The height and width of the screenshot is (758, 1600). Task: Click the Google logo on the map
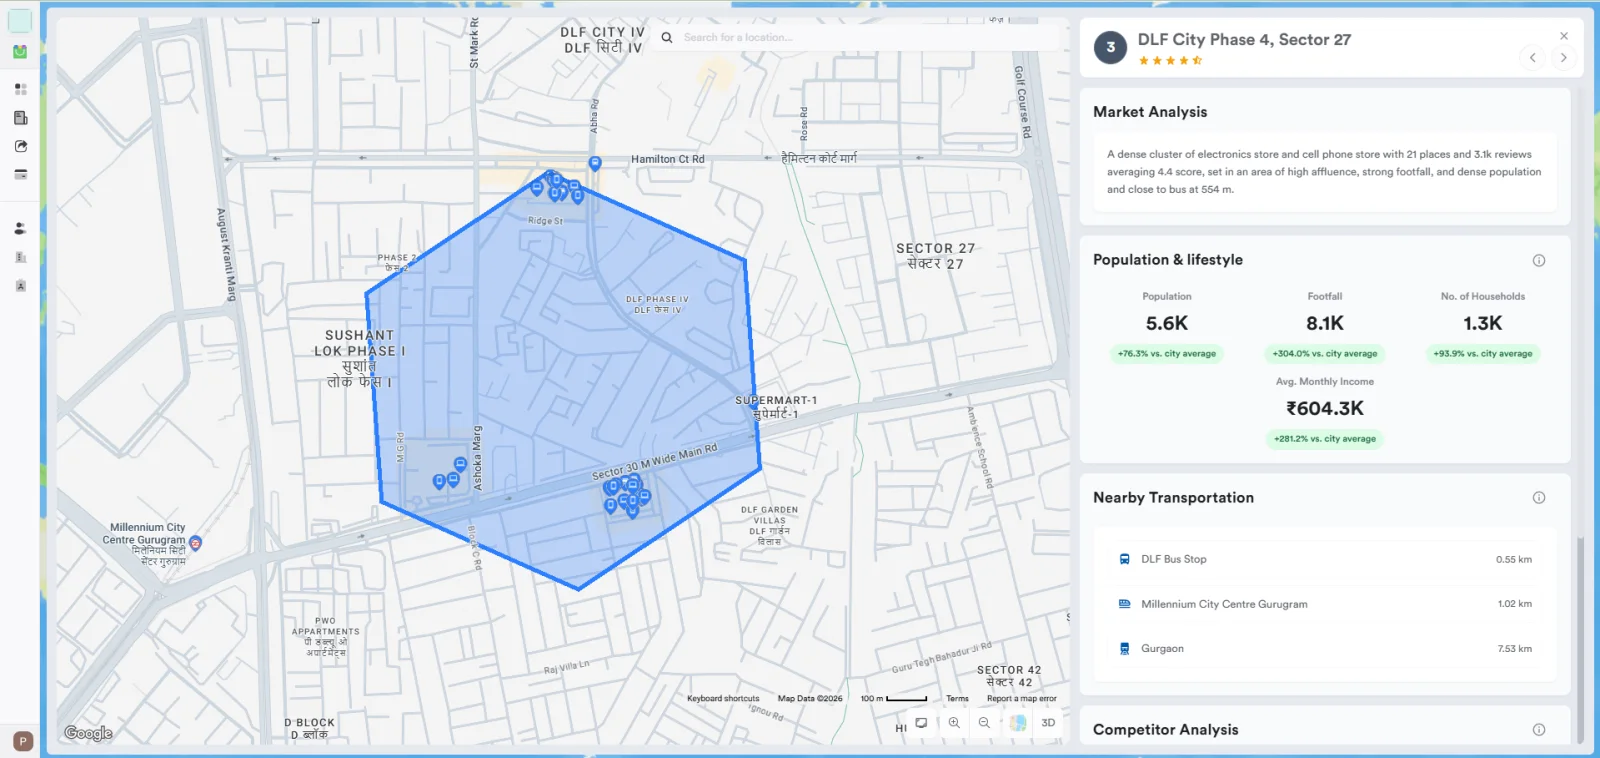88,733
